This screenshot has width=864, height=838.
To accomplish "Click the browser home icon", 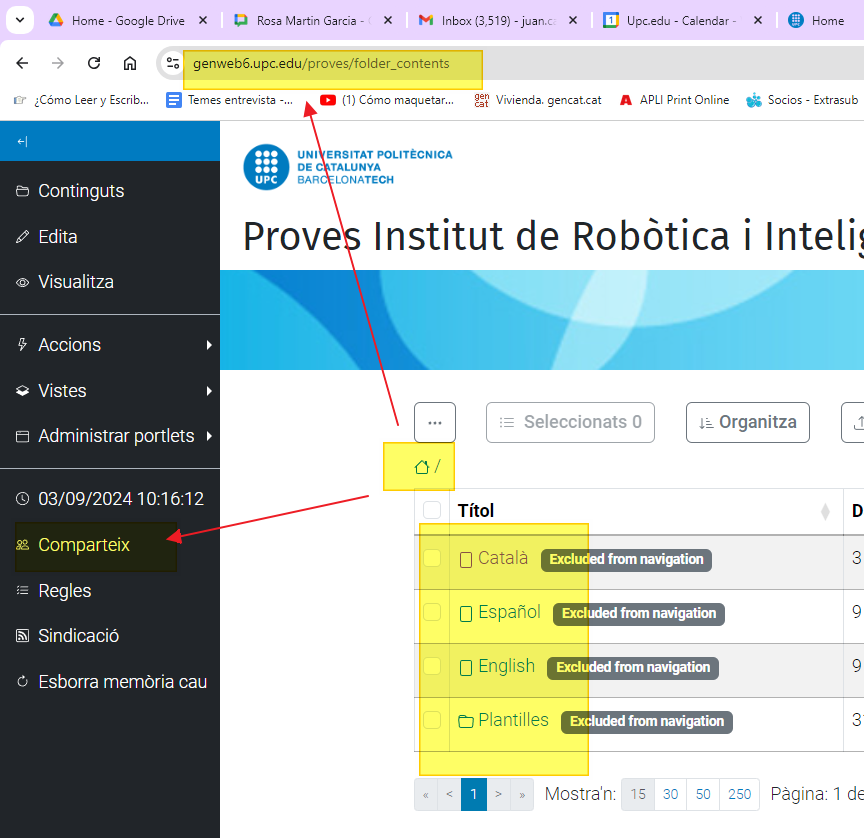I will (130, 63).
